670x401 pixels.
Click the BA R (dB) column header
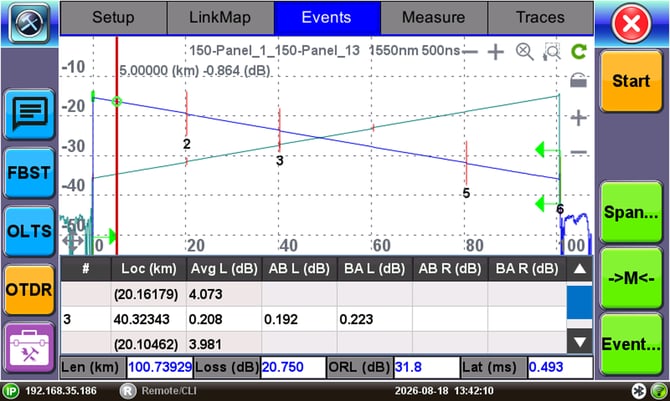(527, 269)
